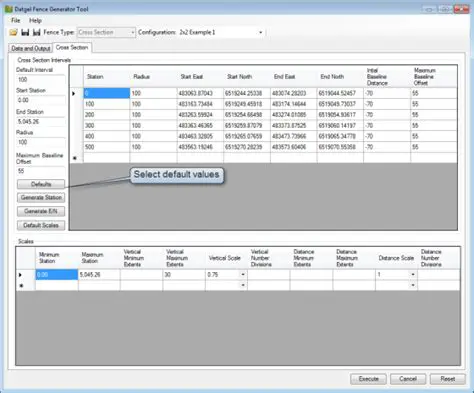The width and height of the screenshot is (474, 393).
Task: Click the Datgel app icon in title bar
Action: [9, 9]
